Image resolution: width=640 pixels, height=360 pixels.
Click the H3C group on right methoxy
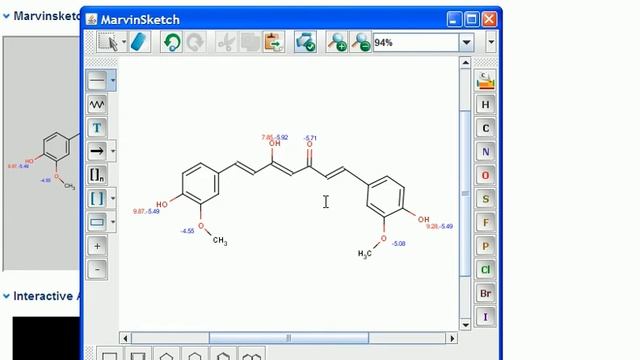click(x=365, y=254)
